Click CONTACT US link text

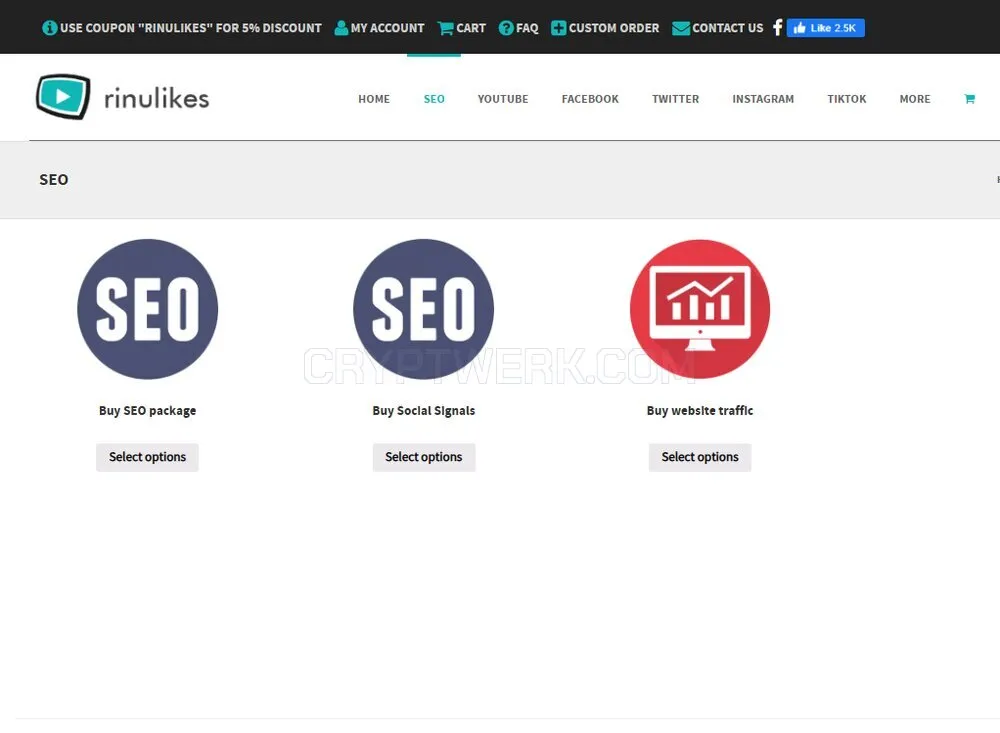click(728, 28)
